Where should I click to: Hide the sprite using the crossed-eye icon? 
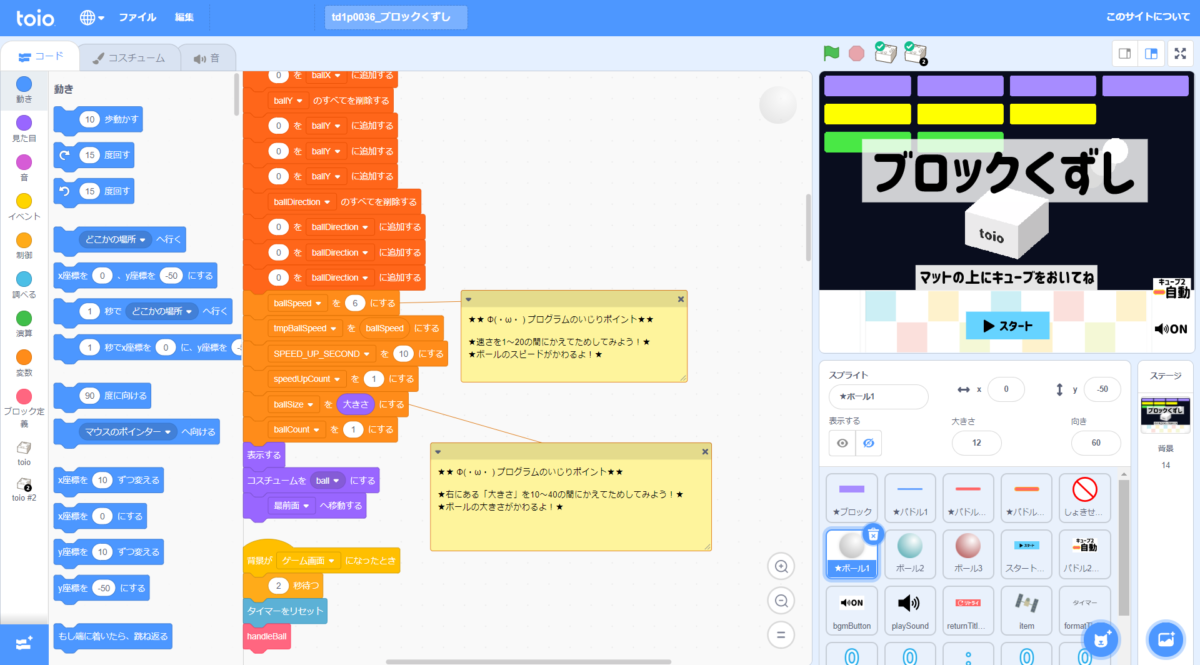869,443
